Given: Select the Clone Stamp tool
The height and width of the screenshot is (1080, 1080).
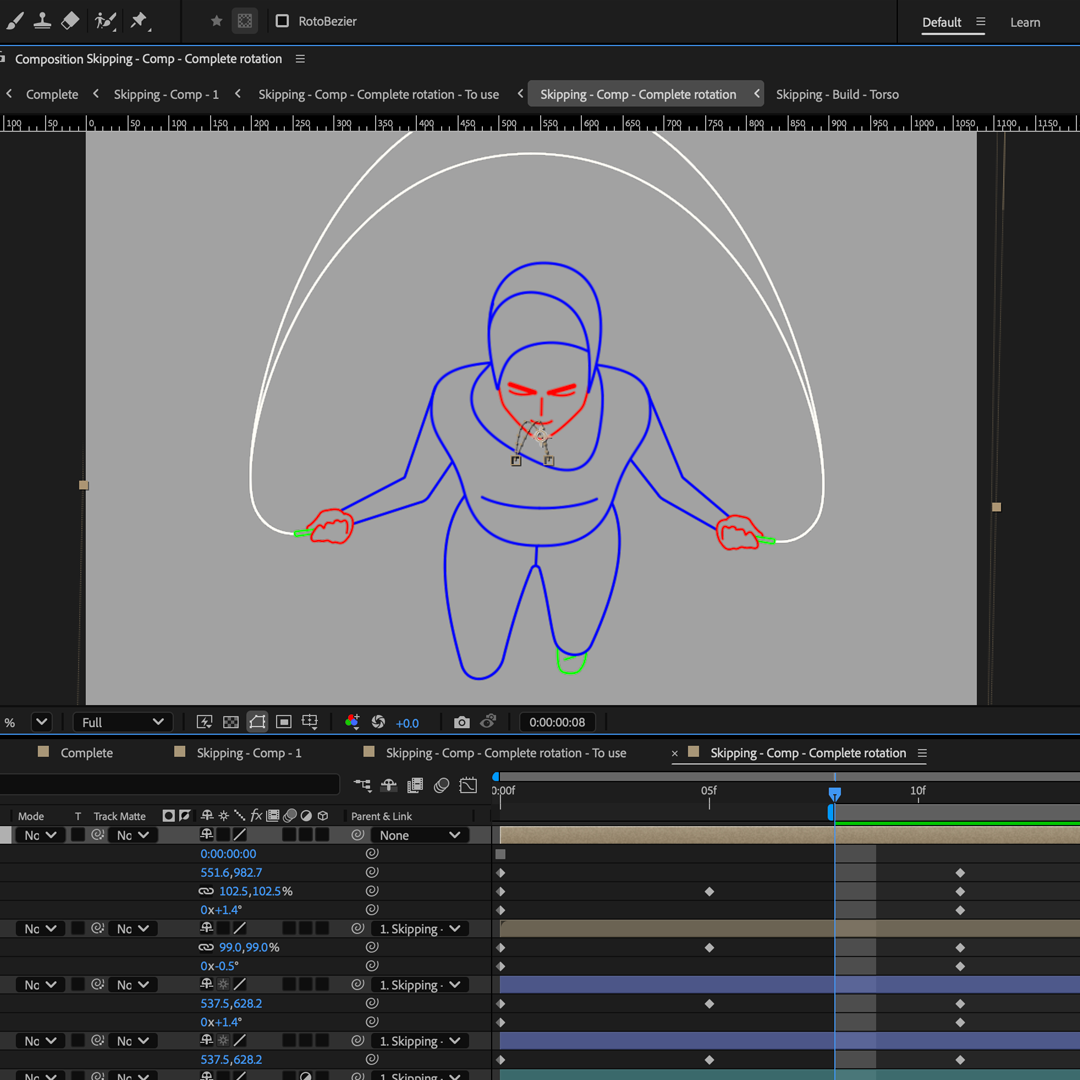Looking at the screenshot, I should pyautogui.click(x=42, y=21).
